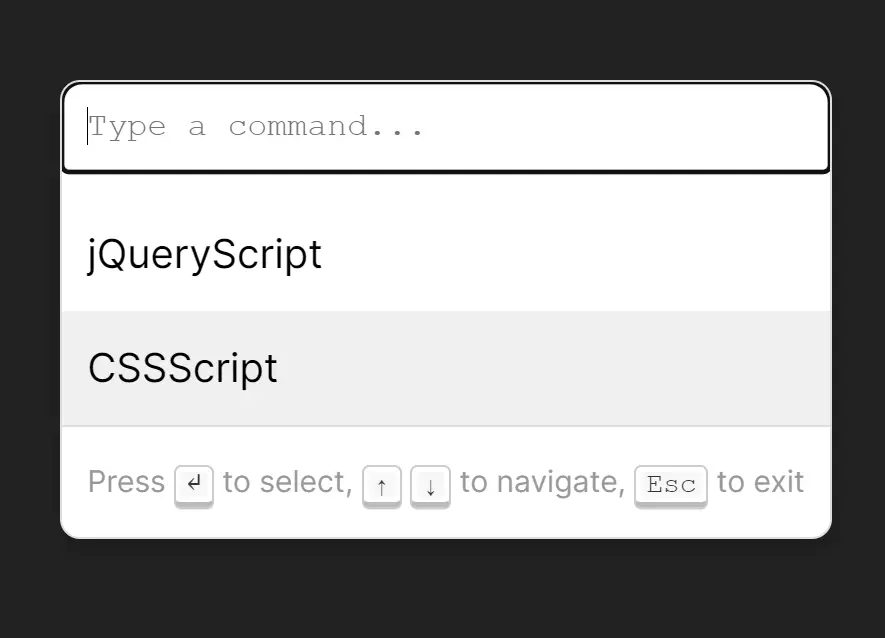
Task: Click the down arrow key icon
Action: 430,487
